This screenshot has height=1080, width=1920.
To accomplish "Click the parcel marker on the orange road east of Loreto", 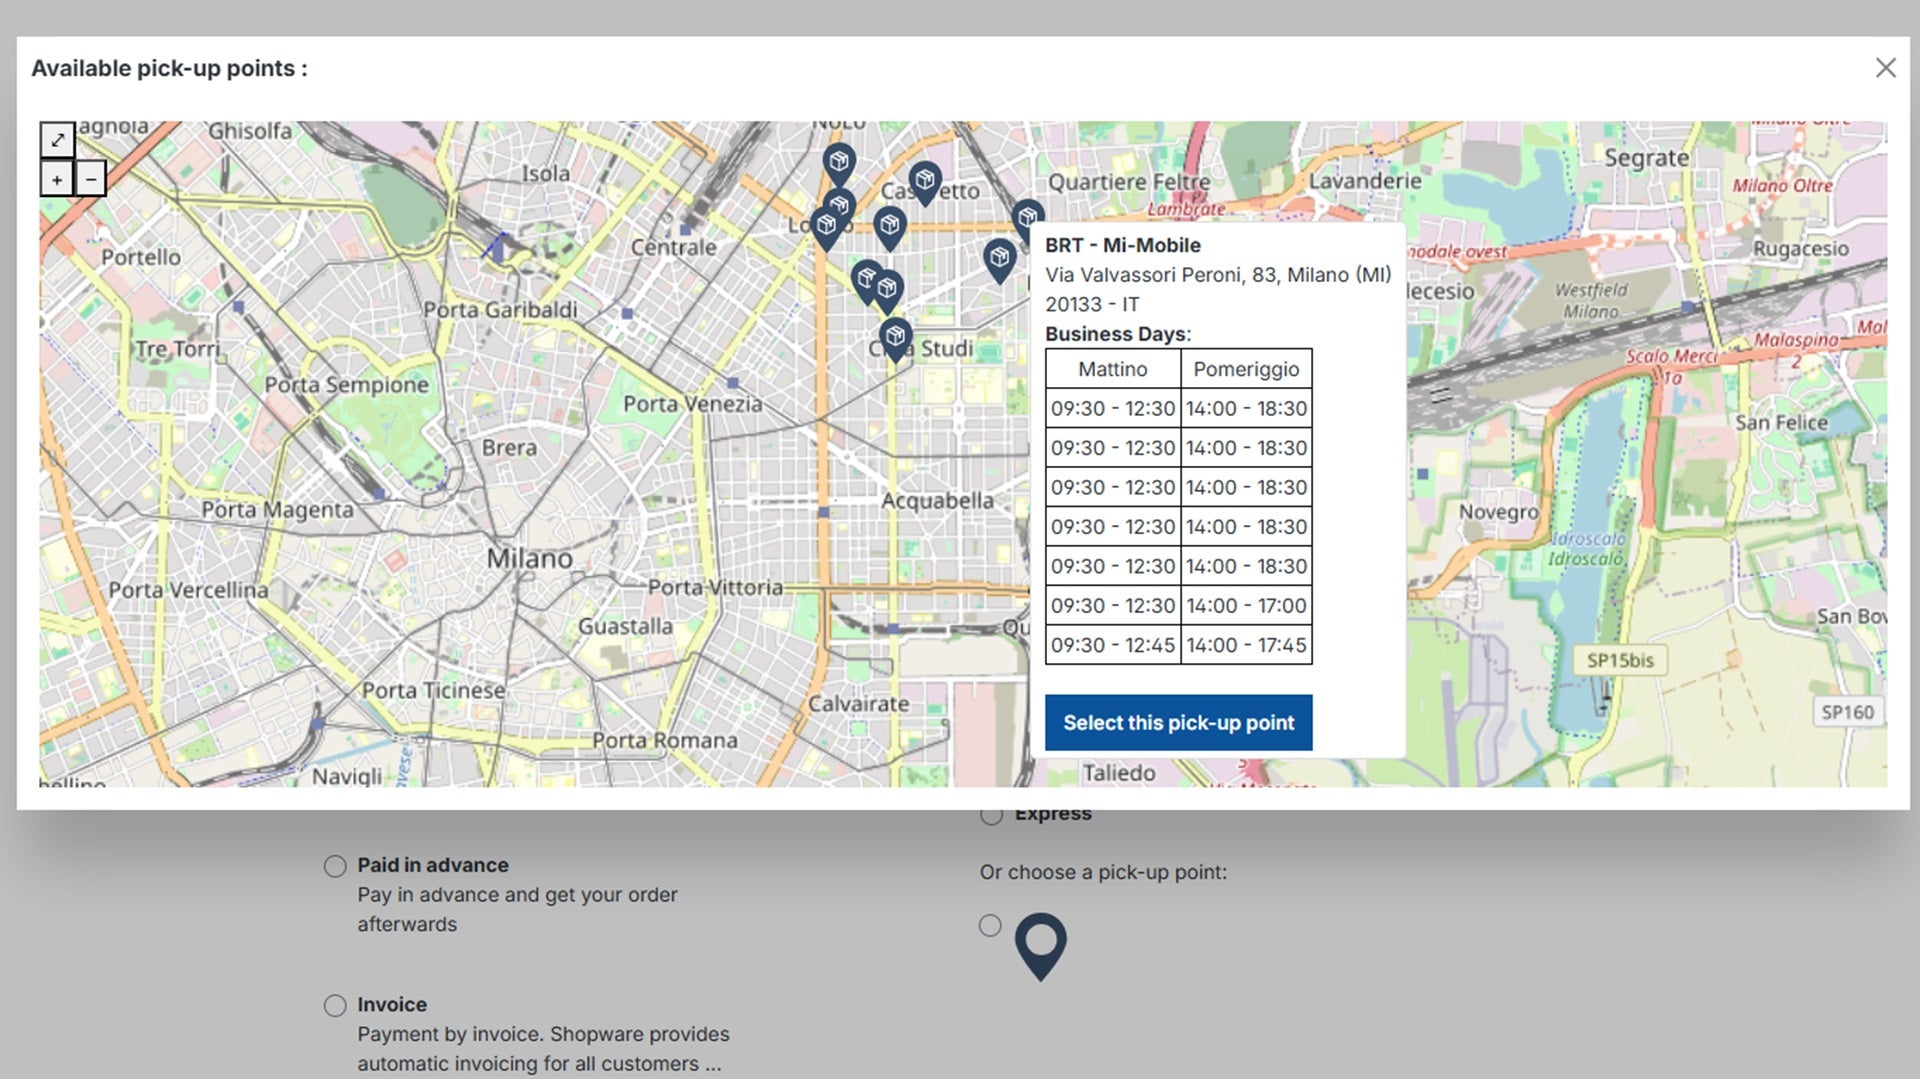I will [889, 229].
